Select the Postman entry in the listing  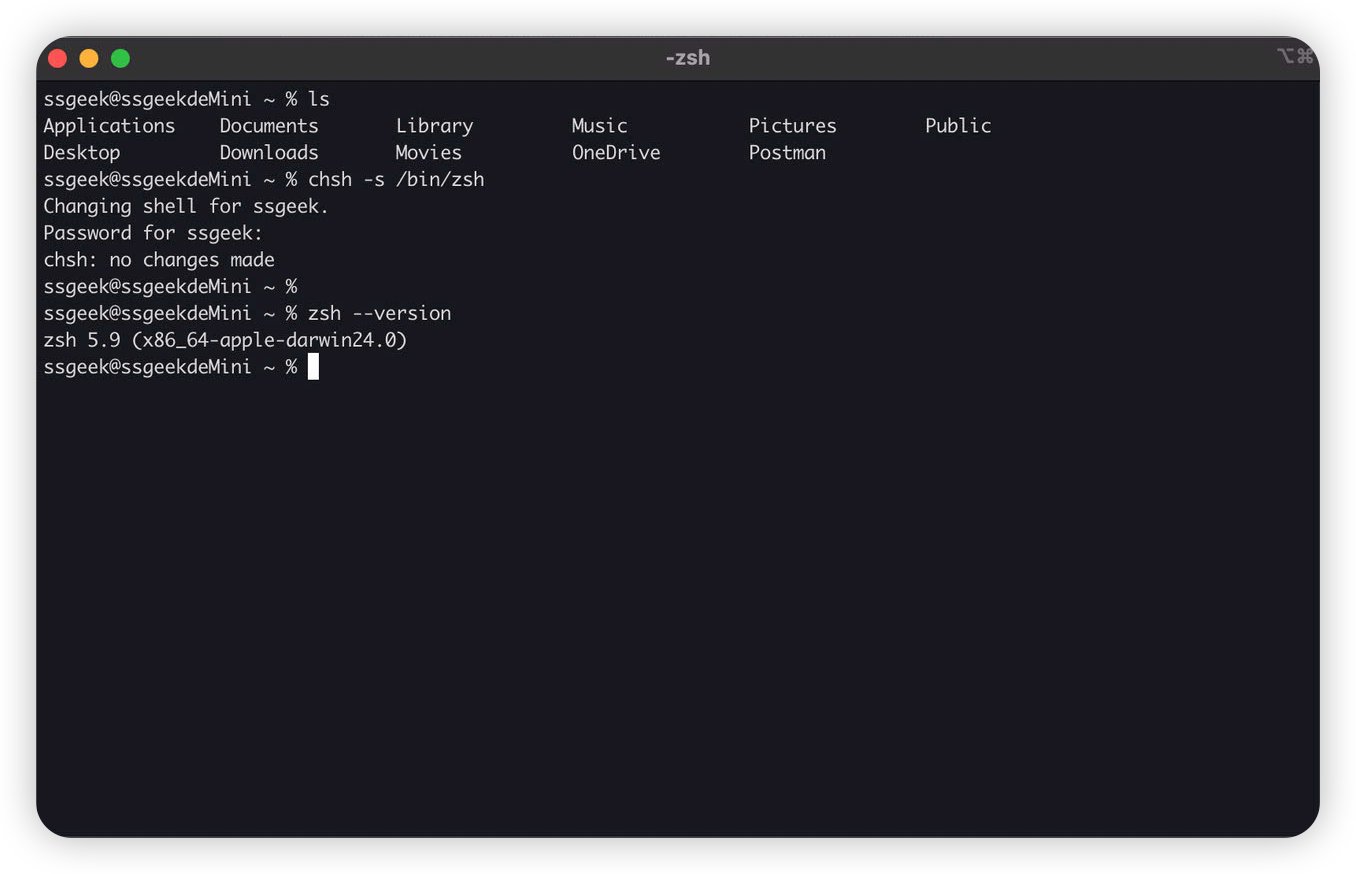pyautogui.click(x=787, y=153)
